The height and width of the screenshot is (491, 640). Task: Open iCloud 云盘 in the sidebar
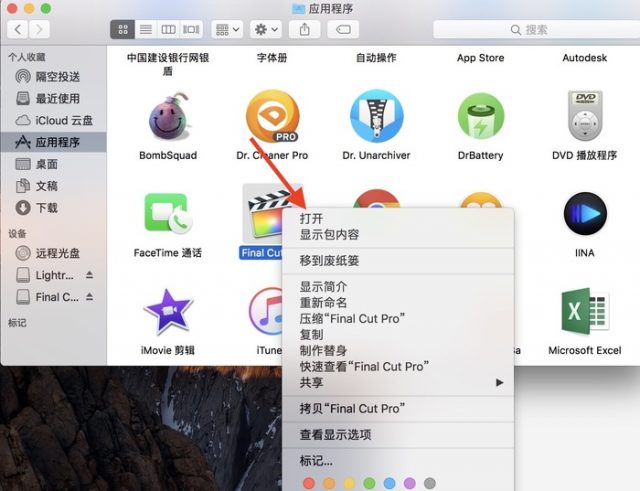click(x=53, y=120)
